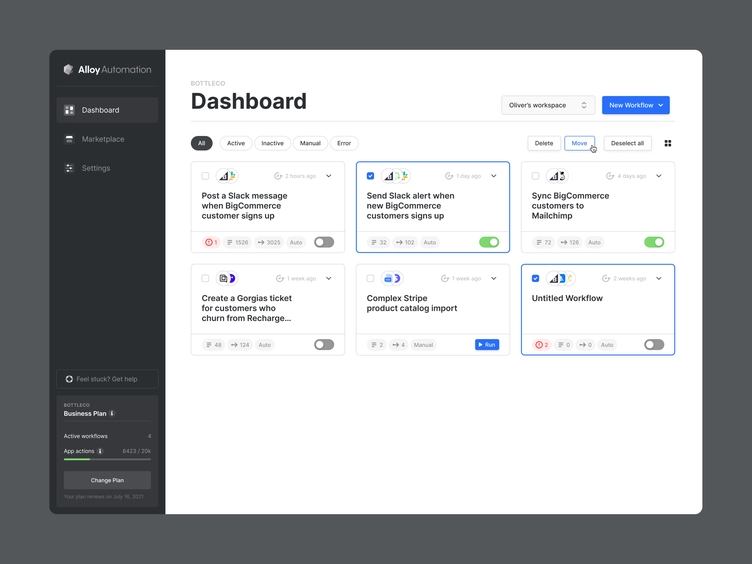752x564 pixels.
Task: Click the clock icon beside 2 weeks ago
Action: point(606,278)
